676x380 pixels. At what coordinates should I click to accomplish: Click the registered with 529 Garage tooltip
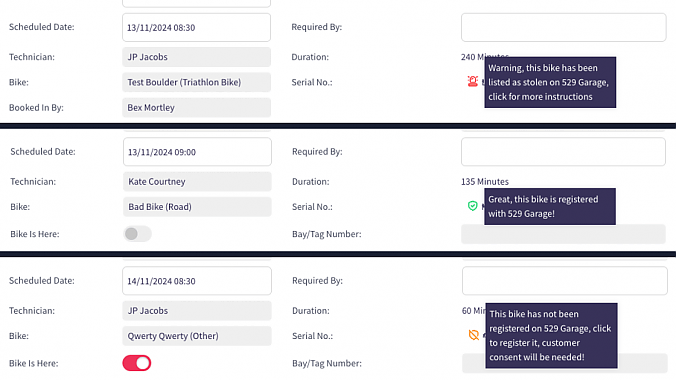[x=550, y=207]
